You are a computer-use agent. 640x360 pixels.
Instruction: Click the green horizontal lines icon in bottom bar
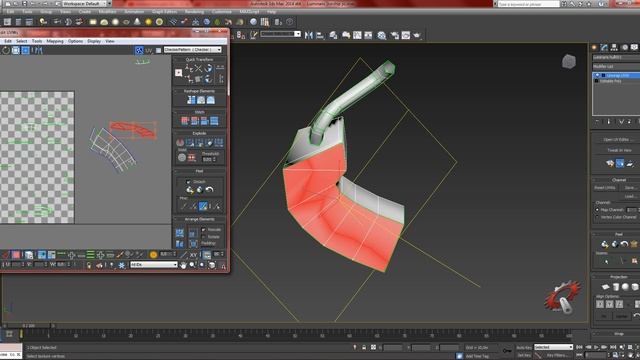(x=91, y=255)
